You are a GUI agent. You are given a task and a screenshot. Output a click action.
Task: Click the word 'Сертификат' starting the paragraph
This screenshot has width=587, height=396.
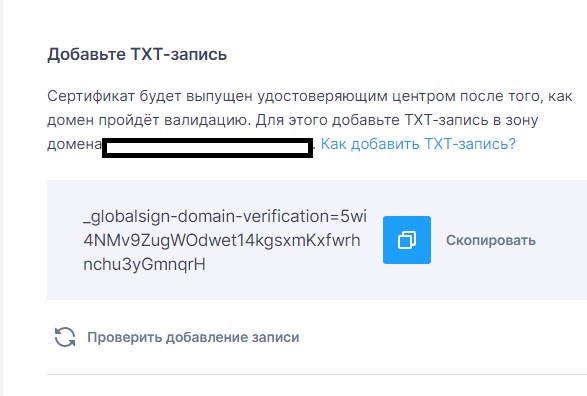click(x=91, y=96)
